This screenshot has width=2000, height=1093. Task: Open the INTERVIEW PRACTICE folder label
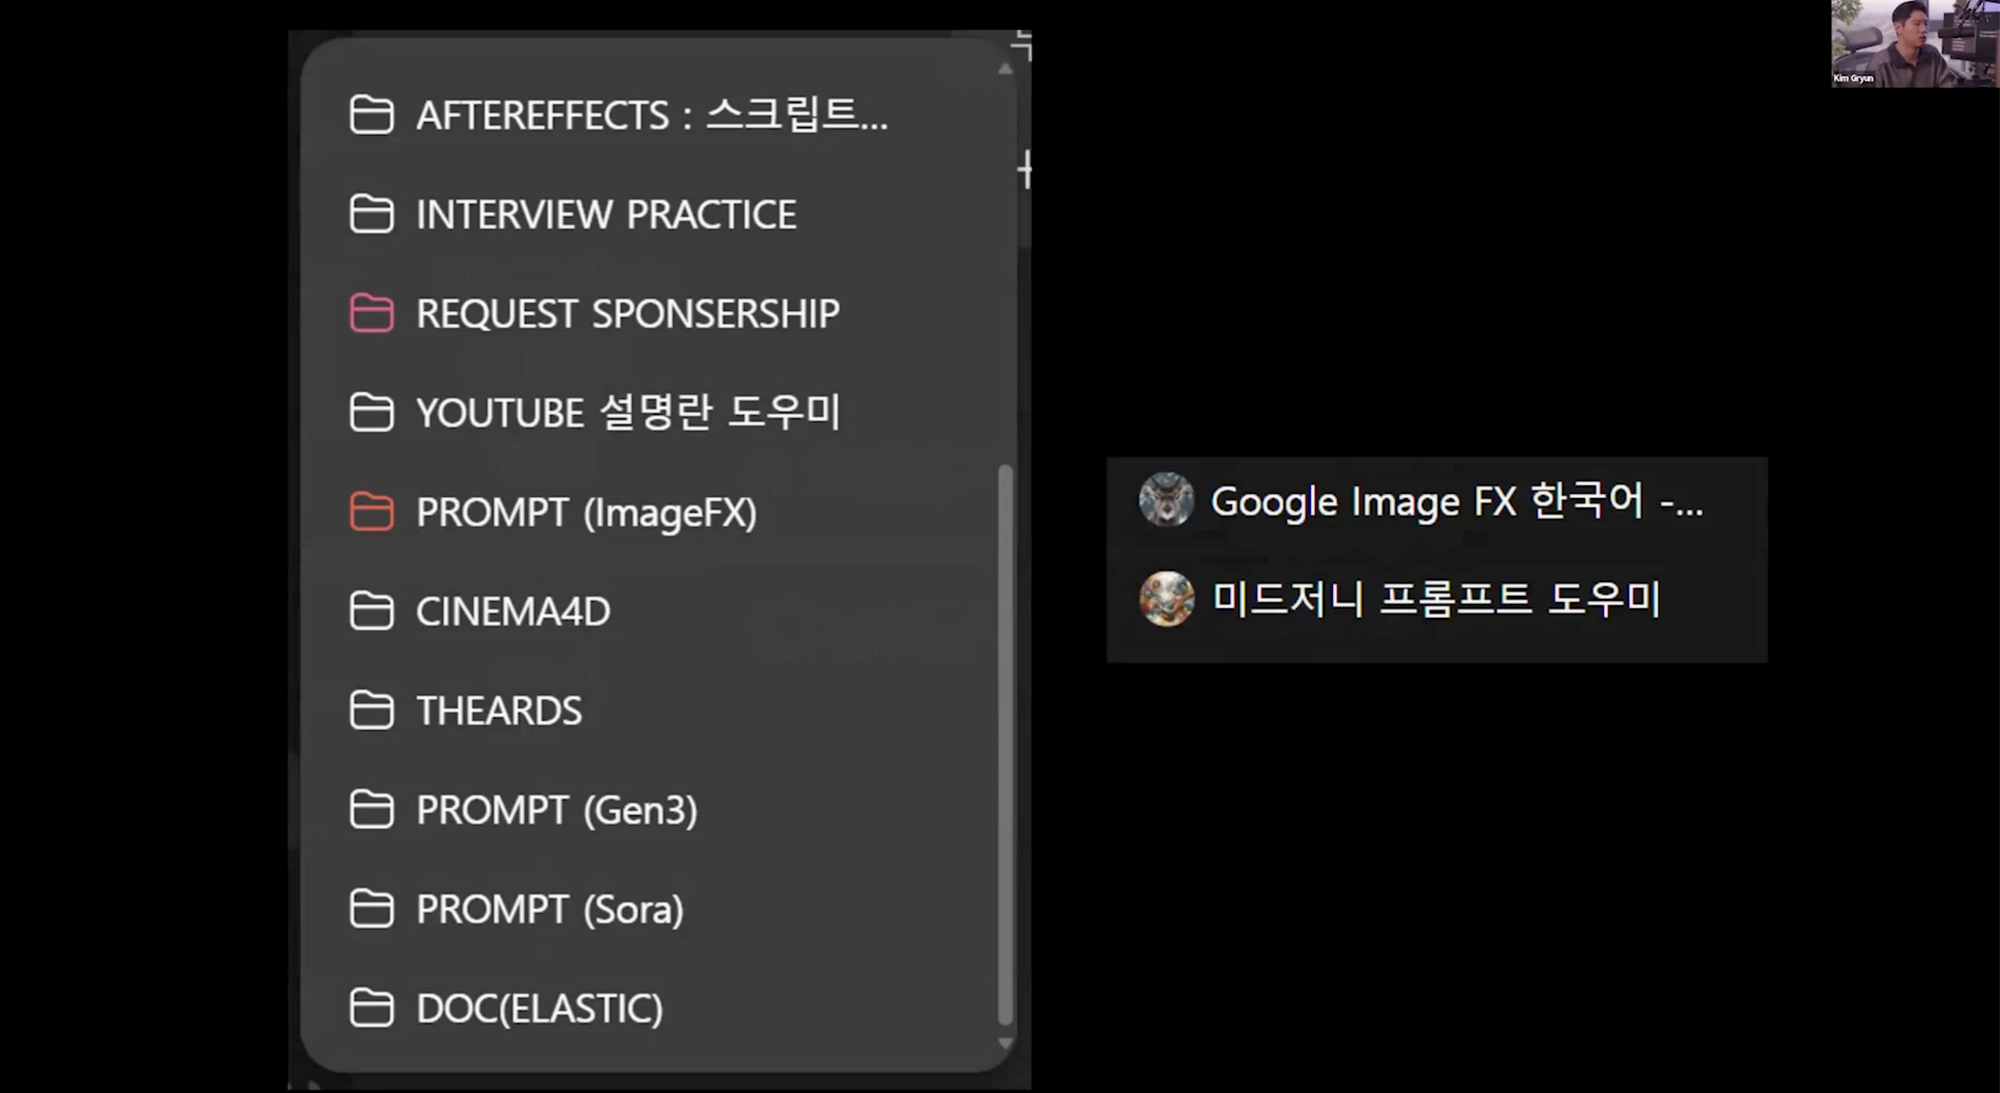[606, 214]
